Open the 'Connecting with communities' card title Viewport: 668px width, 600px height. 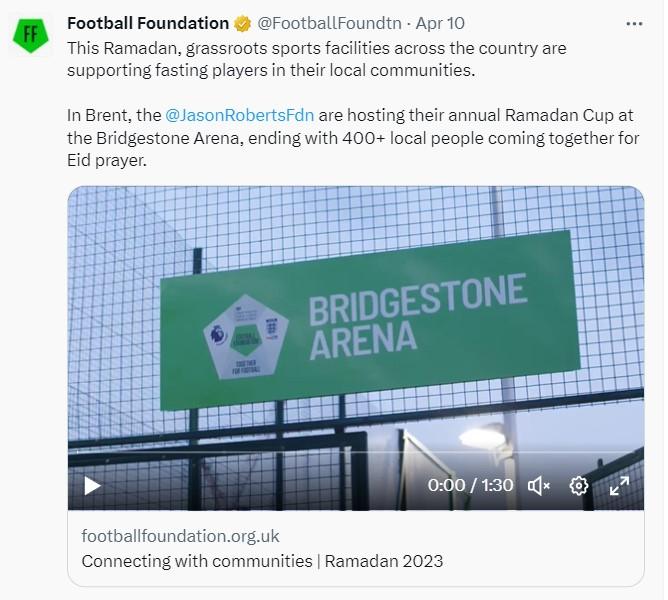(262, 561)
